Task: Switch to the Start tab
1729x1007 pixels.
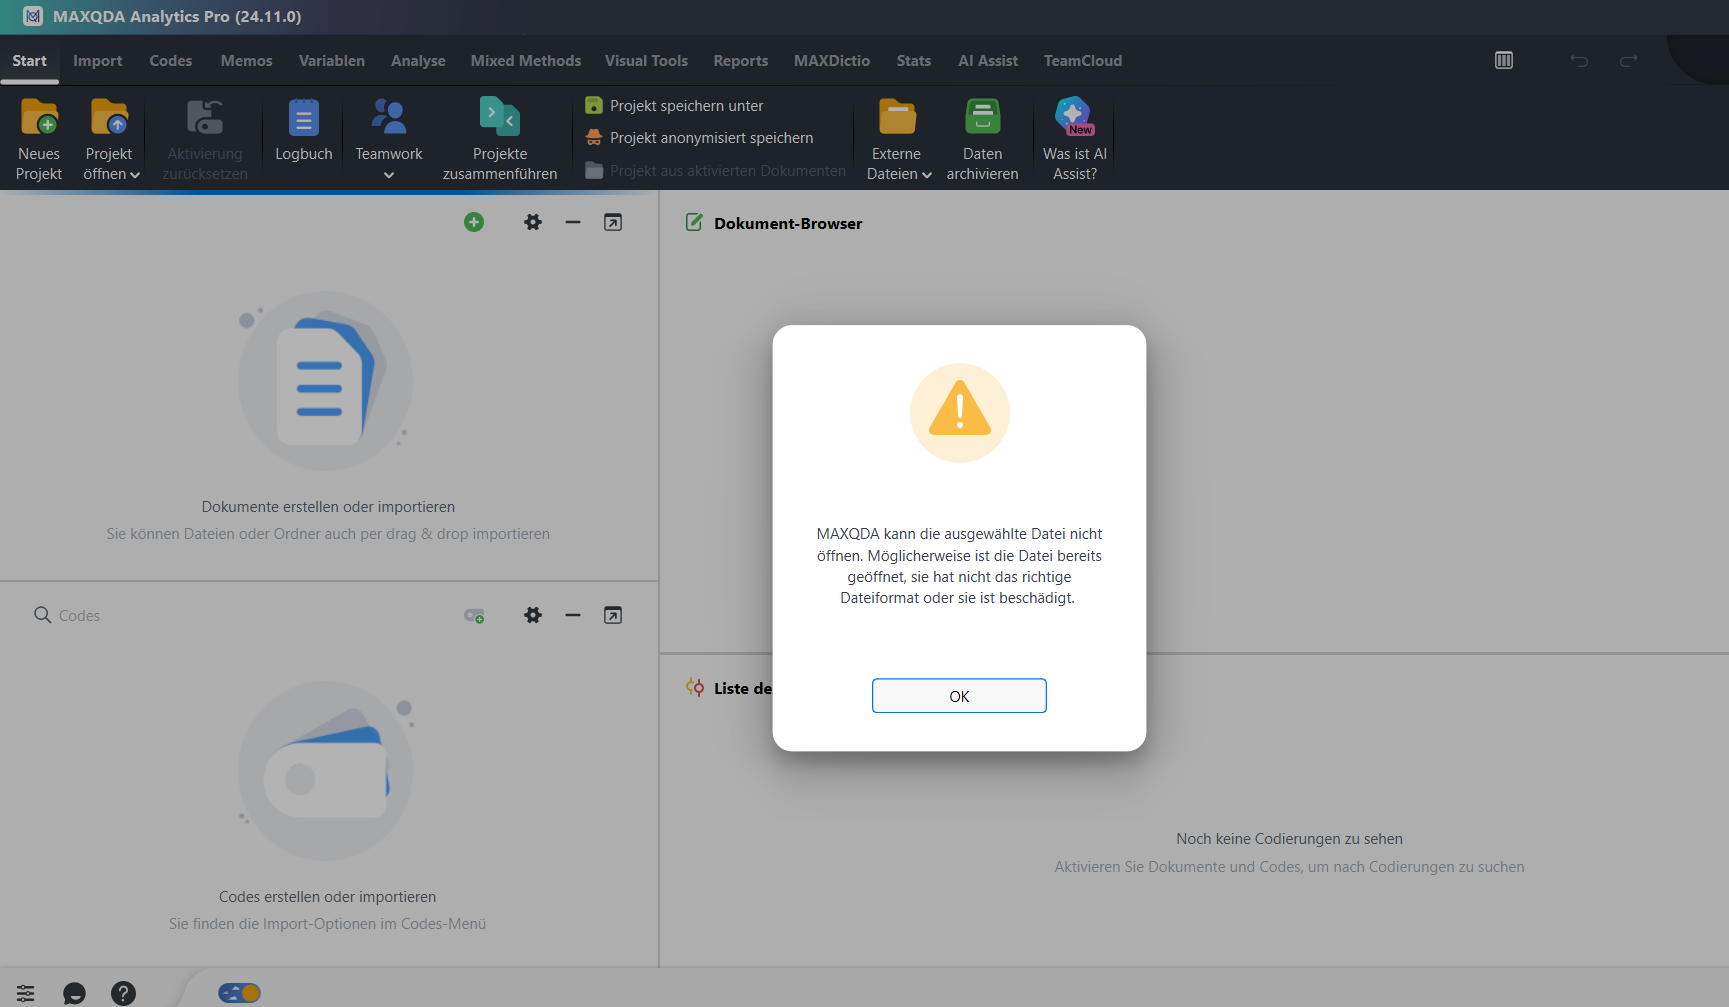Action: click(30, 61)
